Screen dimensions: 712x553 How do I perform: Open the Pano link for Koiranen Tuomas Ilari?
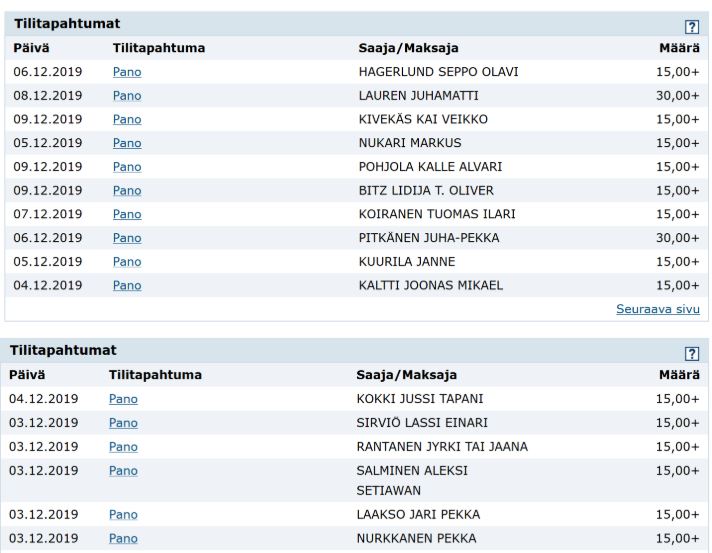[127, 214]
